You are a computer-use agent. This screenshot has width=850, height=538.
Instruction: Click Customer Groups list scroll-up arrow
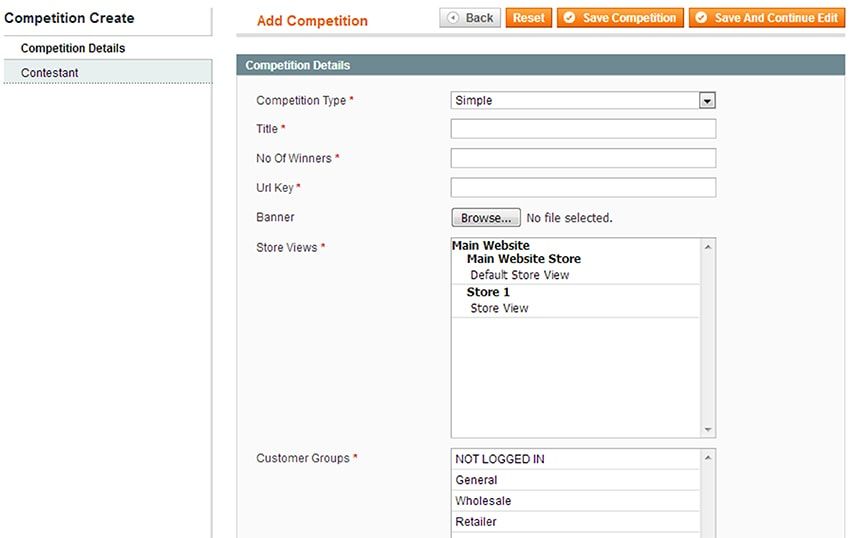point(709,457)
